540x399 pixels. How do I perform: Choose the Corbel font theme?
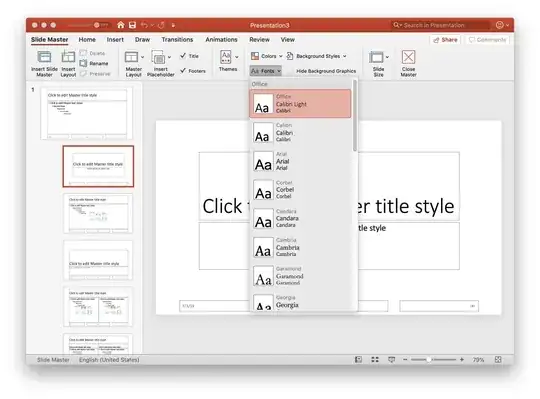pos(300,190)
